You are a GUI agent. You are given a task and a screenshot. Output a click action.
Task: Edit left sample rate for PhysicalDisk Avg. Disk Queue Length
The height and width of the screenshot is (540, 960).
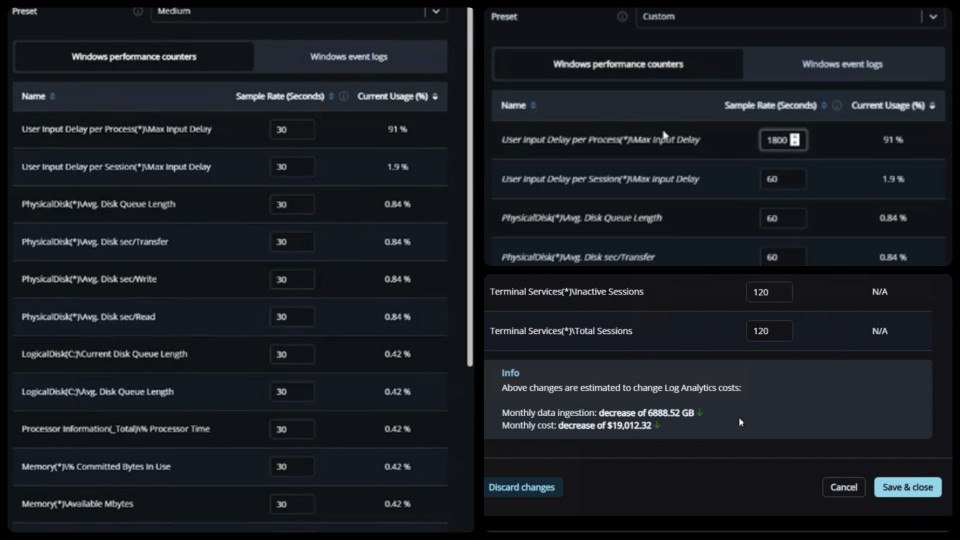[292, 204]
